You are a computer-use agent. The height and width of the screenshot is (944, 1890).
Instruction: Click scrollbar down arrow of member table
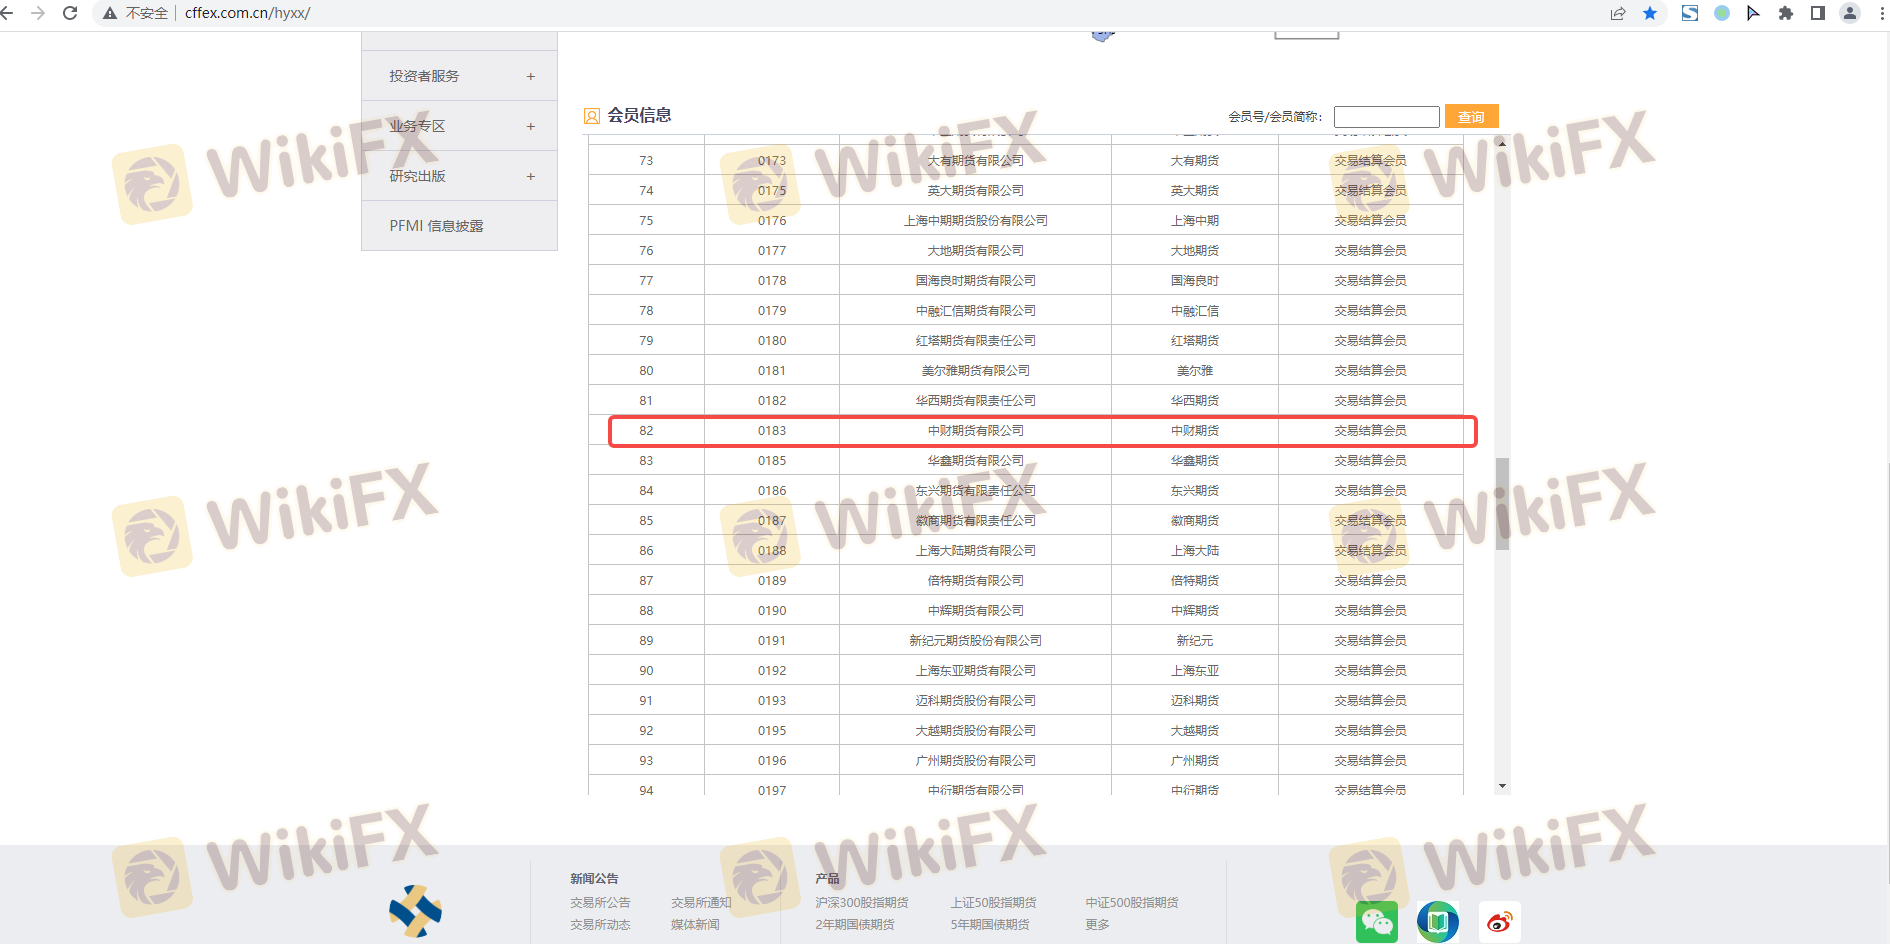coord(1502,787)
